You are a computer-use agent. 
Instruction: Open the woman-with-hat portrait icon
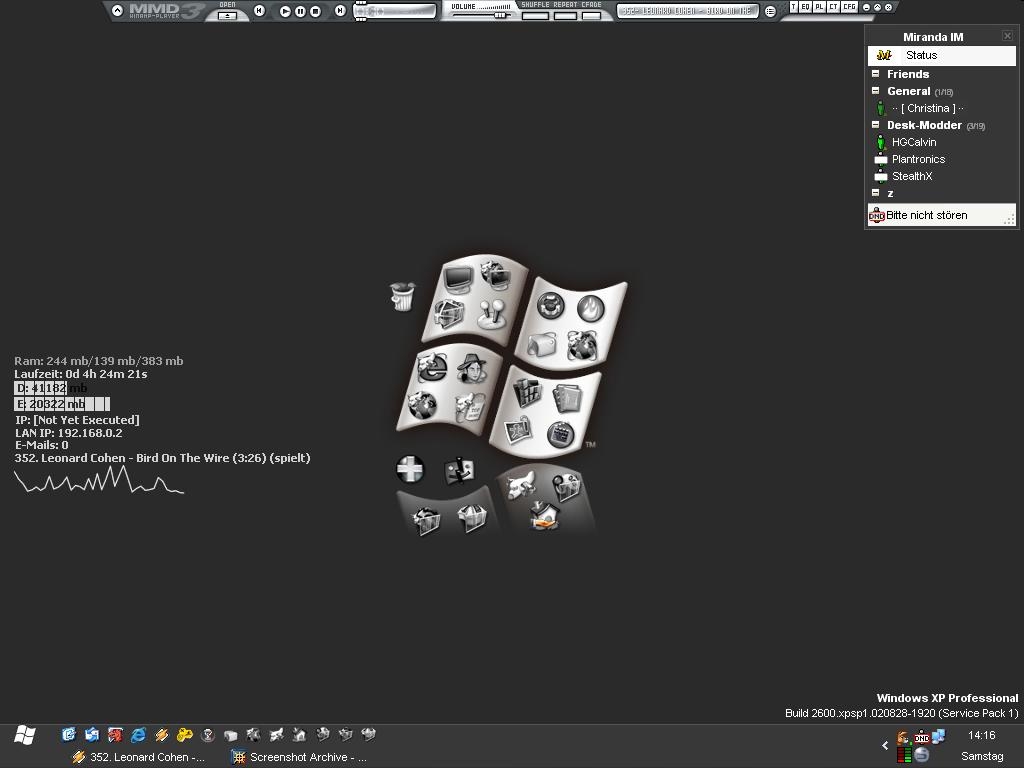click(472, 369)
